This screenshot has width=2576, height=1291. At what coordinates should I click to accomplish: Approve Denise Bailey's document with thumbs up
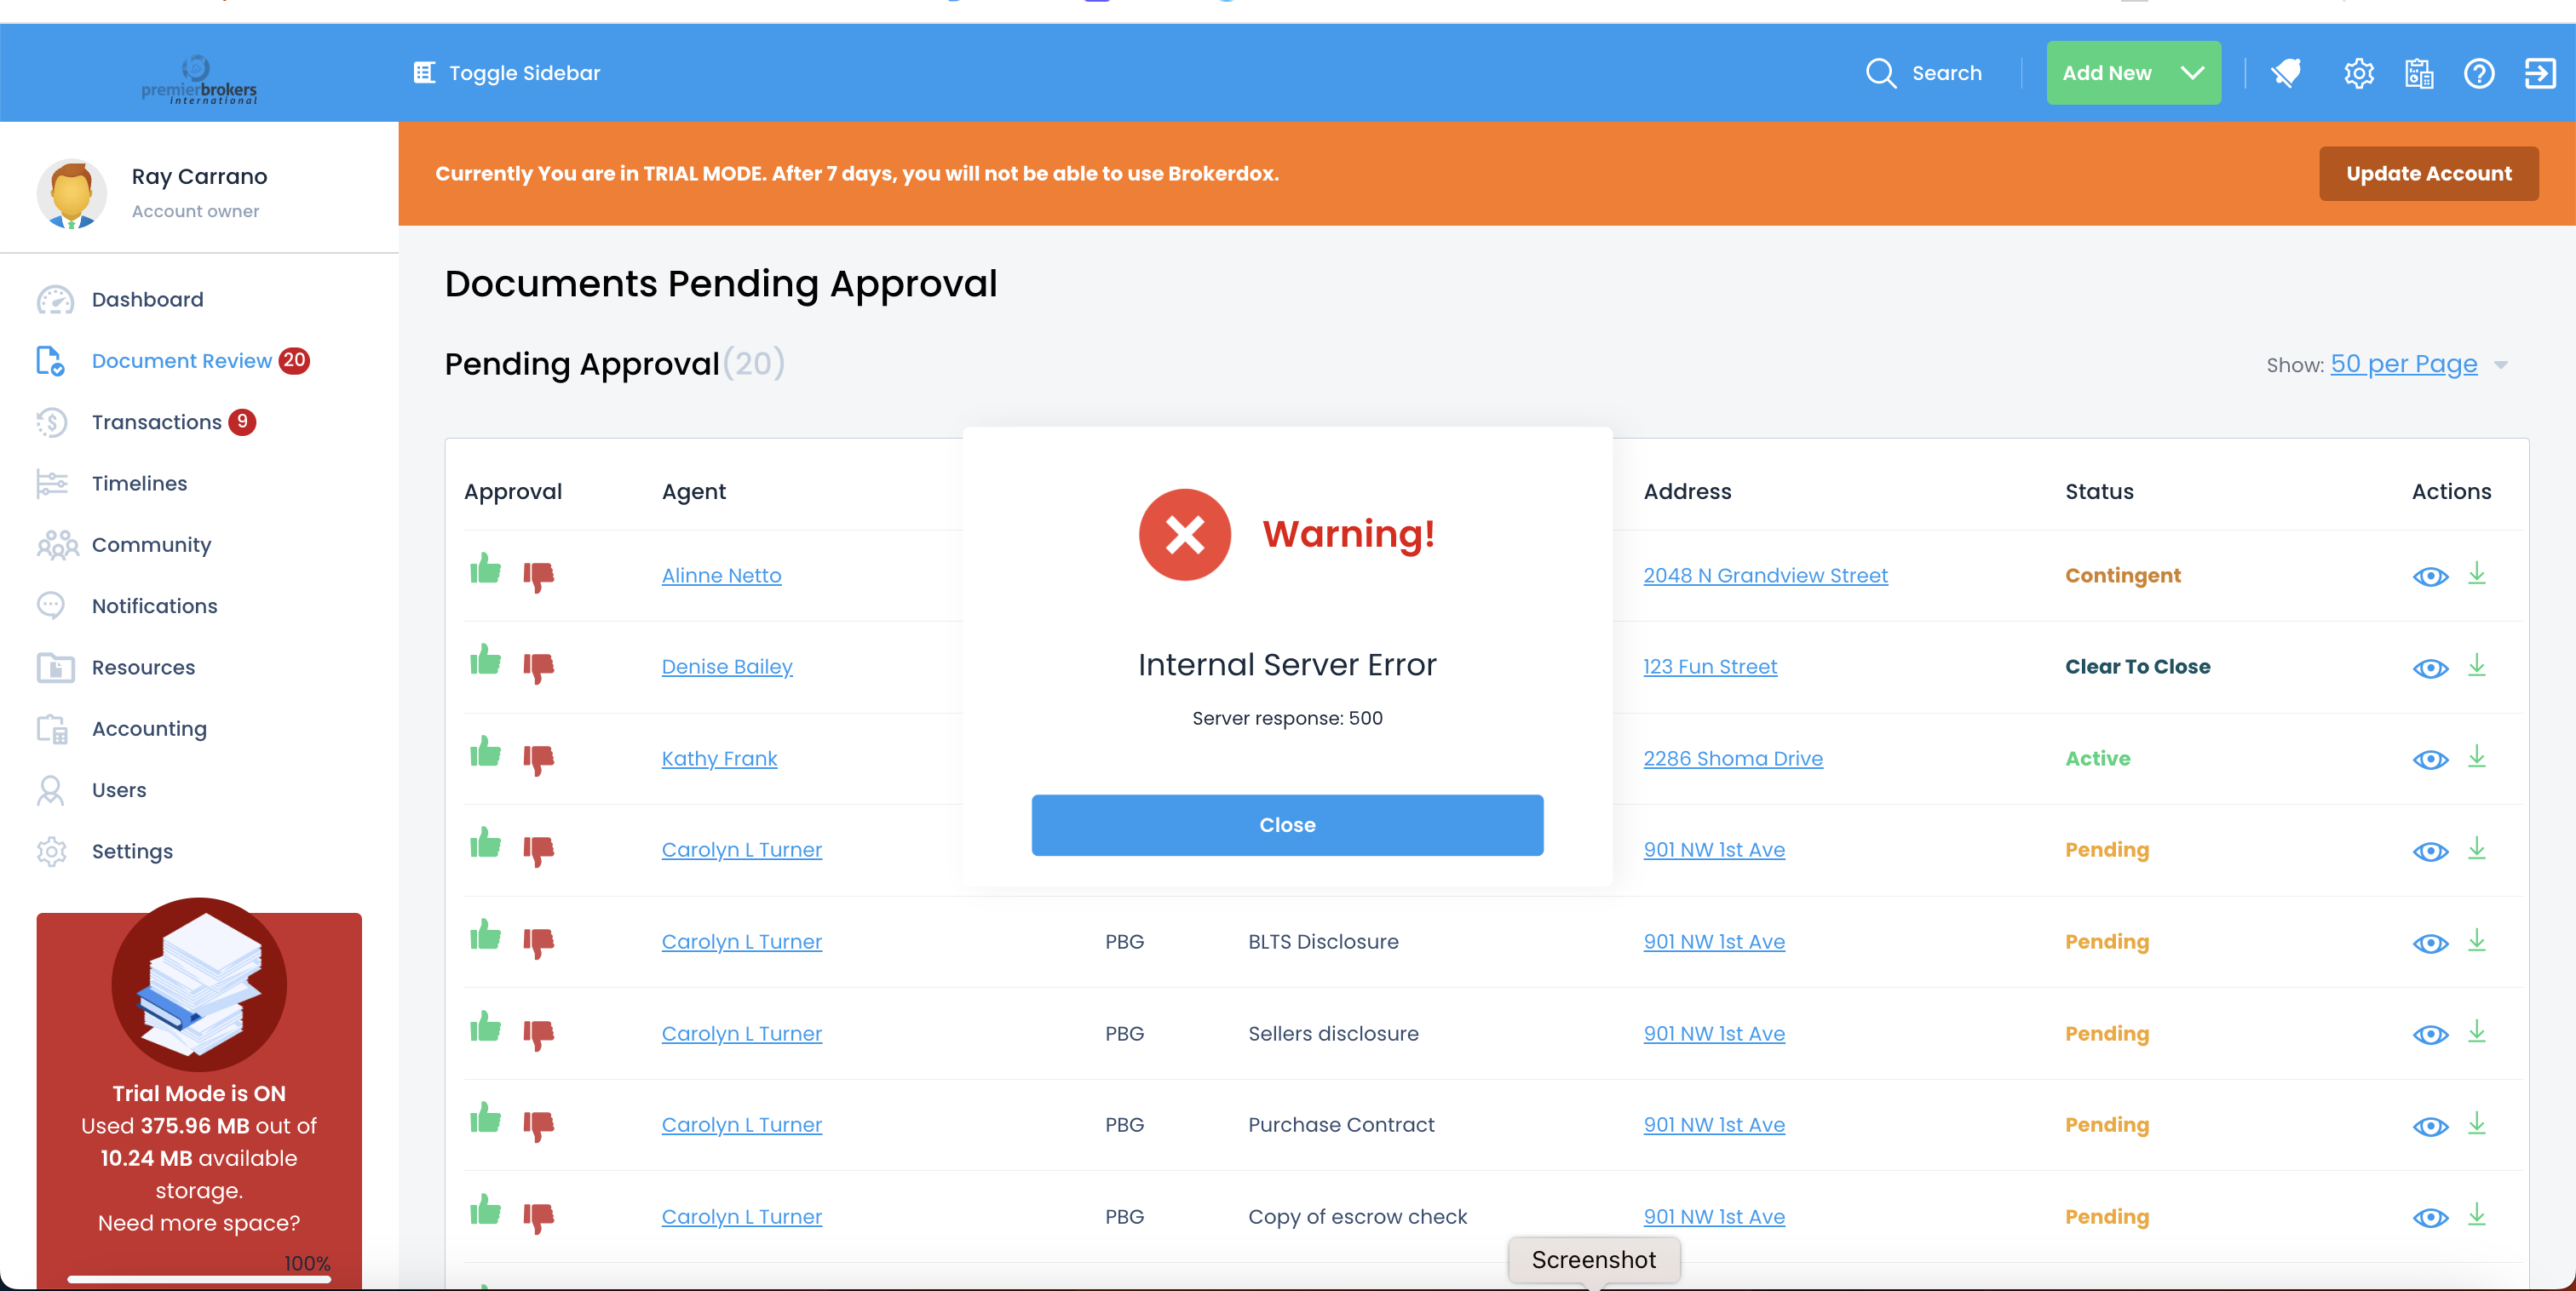coord(485,661)
